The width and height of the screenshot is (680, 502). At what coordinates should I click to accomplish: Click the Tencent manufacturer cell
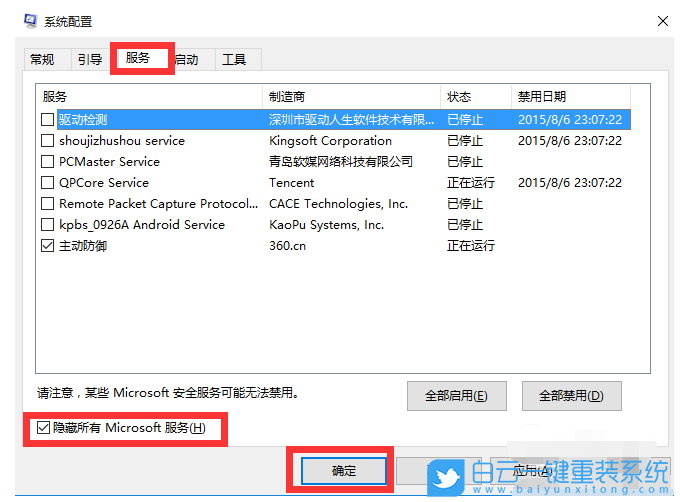coord(291,183)
